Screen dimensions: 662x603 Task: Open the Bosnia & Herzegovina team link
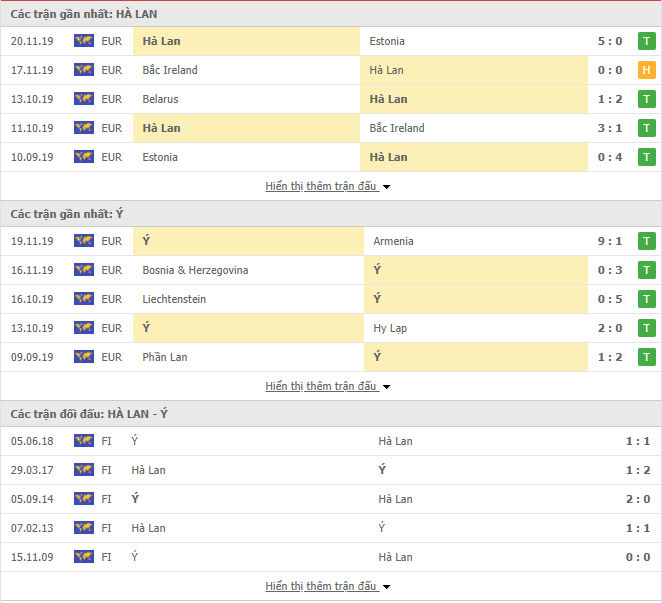pyautogui.click(x=195, y=270)
